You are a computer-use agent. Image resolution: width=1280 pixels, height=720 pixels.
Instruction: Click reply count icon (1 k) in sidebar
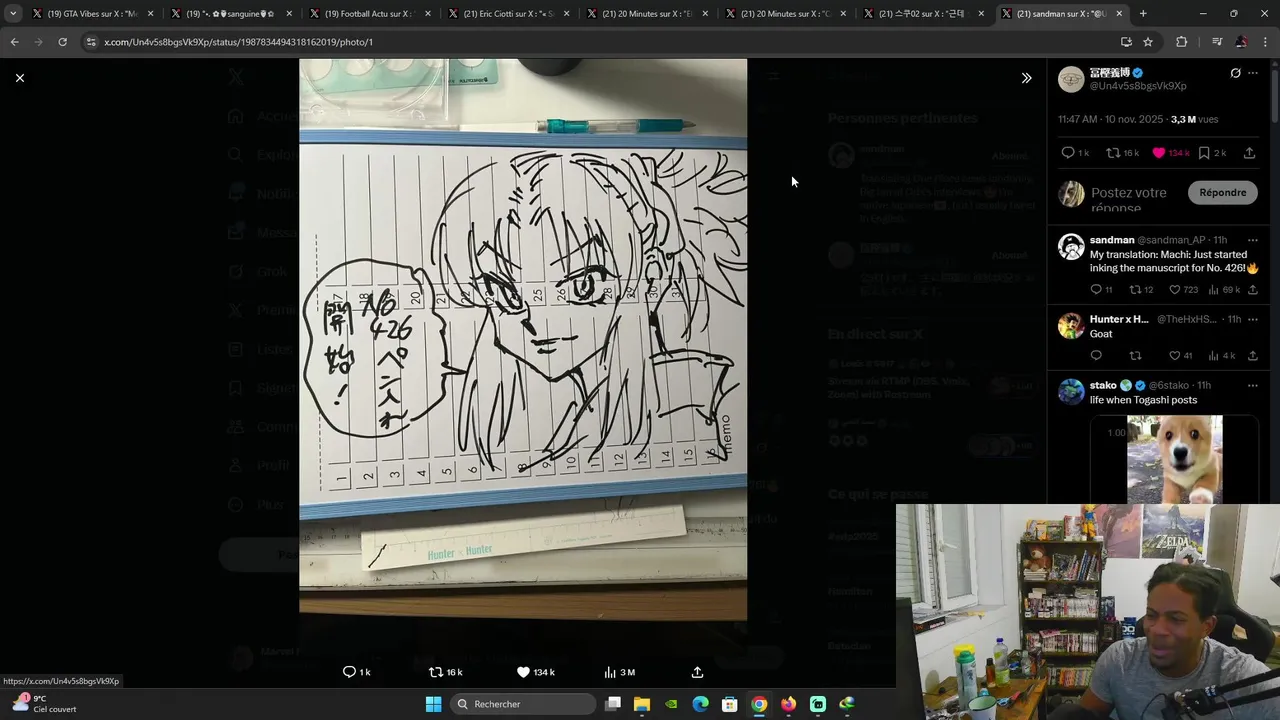coord(1067,153)
